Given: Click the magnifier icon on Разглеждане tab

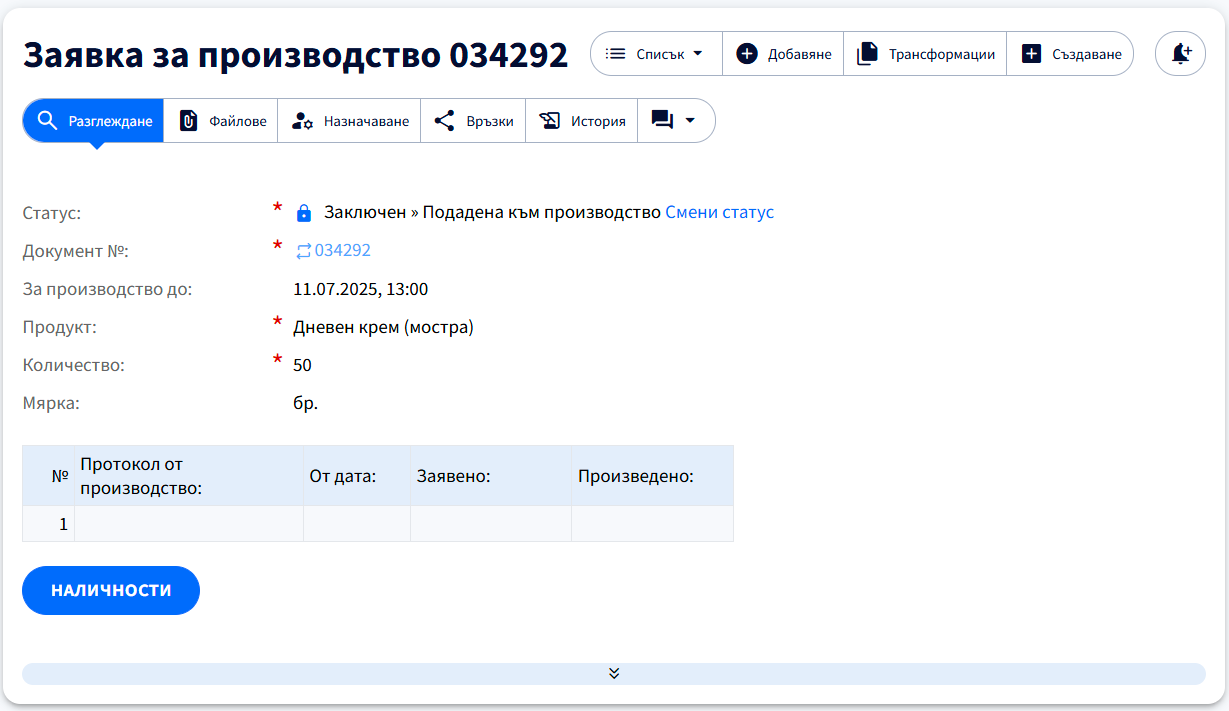Looking at the screenshot, I should click(x=47, y=120).
